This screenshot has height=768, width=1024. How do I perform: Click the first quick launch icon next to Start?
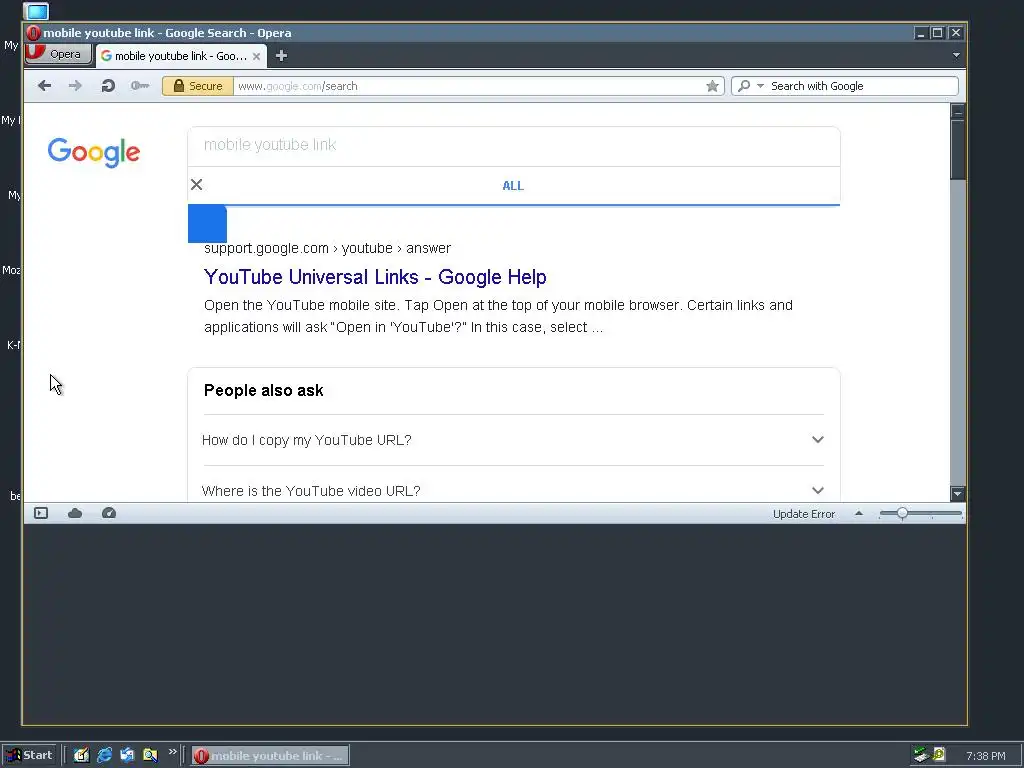[x=81, y=756]
